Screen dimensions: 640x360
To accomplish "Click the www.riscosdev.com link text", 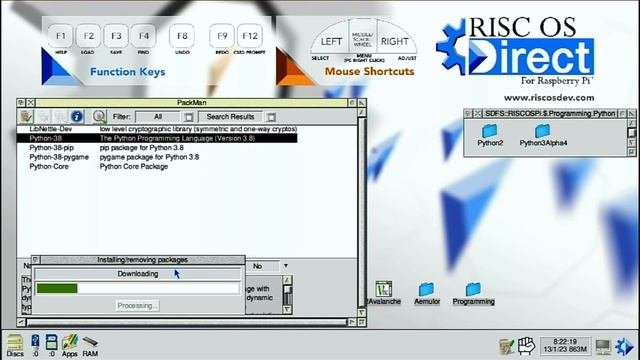I will [x=549, y=98].
